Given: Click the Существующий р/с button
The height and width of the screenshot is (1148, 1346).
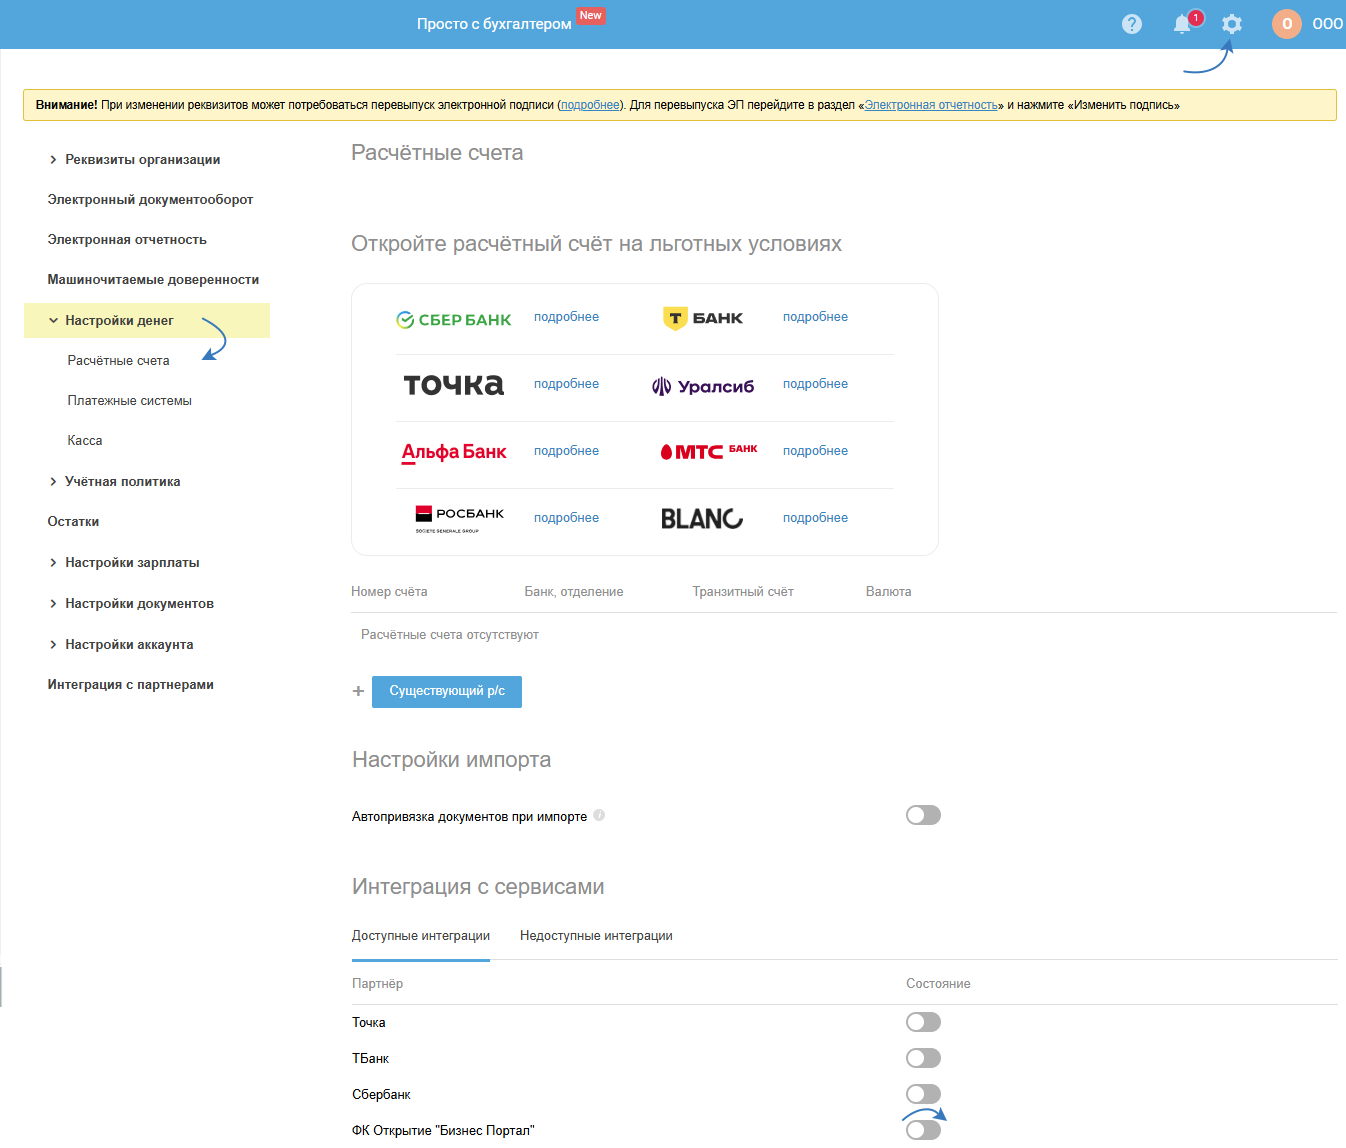Looking at the screenshot, I should (x=447, y=691).
